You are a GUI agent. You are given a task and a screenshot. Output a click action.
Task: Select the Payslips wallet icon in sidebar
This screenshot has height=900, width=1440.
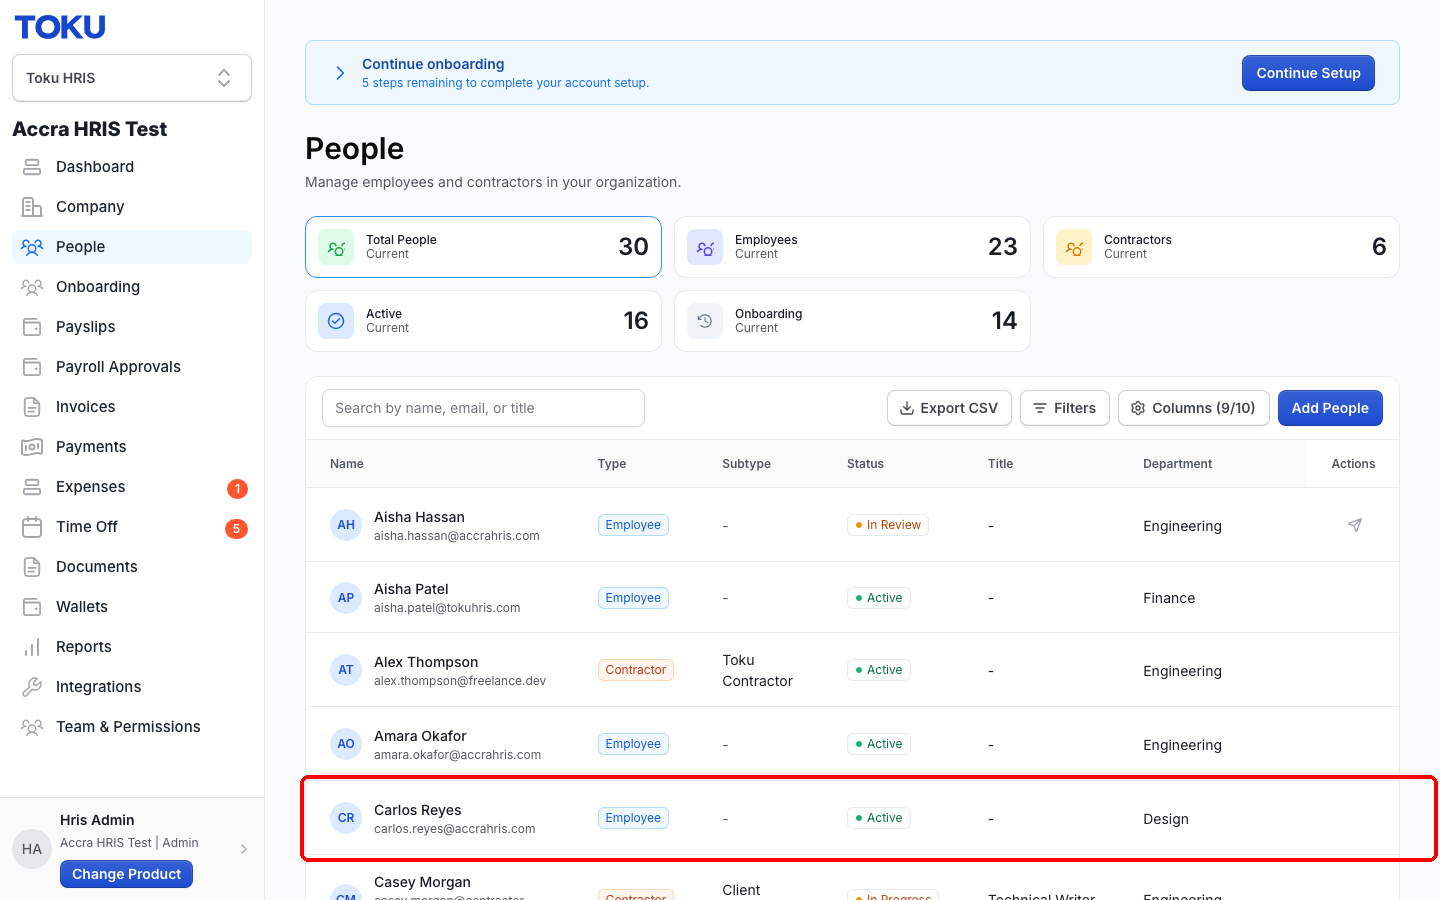point(32,327)
